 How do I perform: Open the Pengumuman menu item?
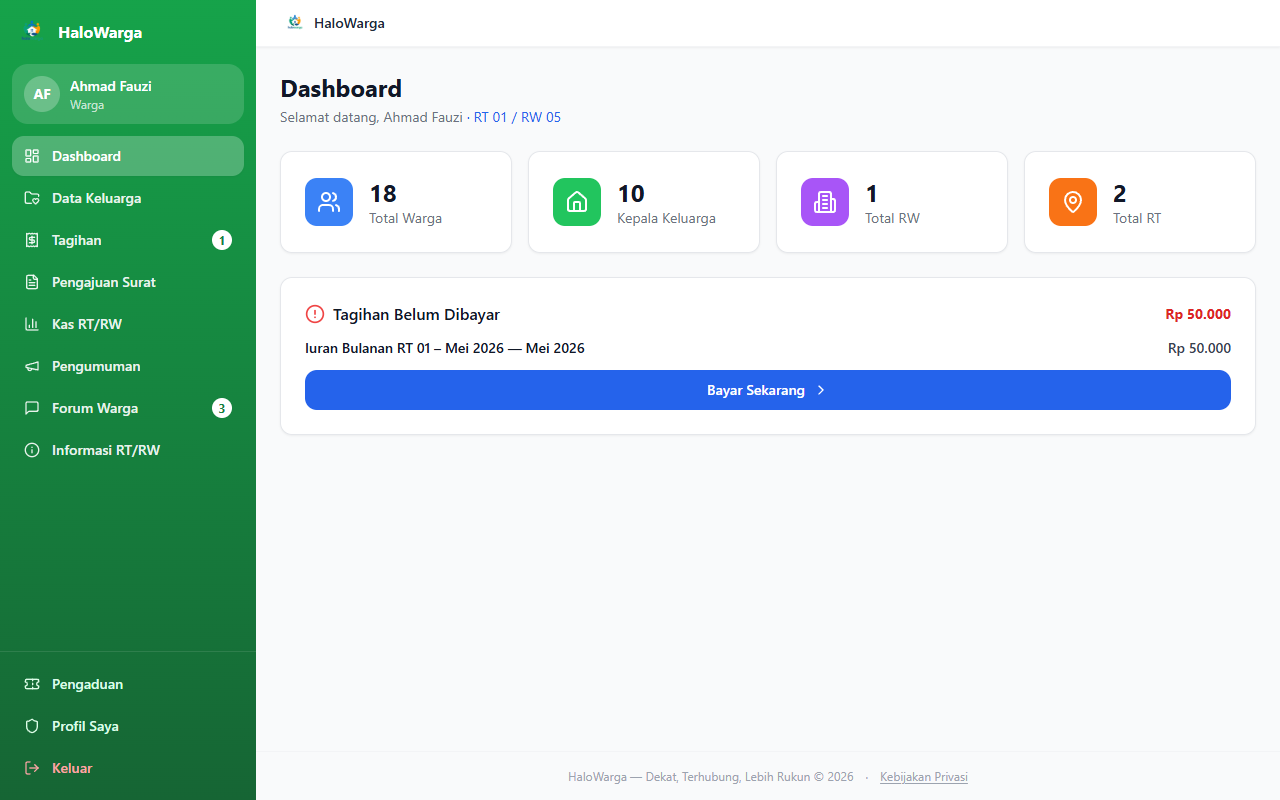(128, 366)
